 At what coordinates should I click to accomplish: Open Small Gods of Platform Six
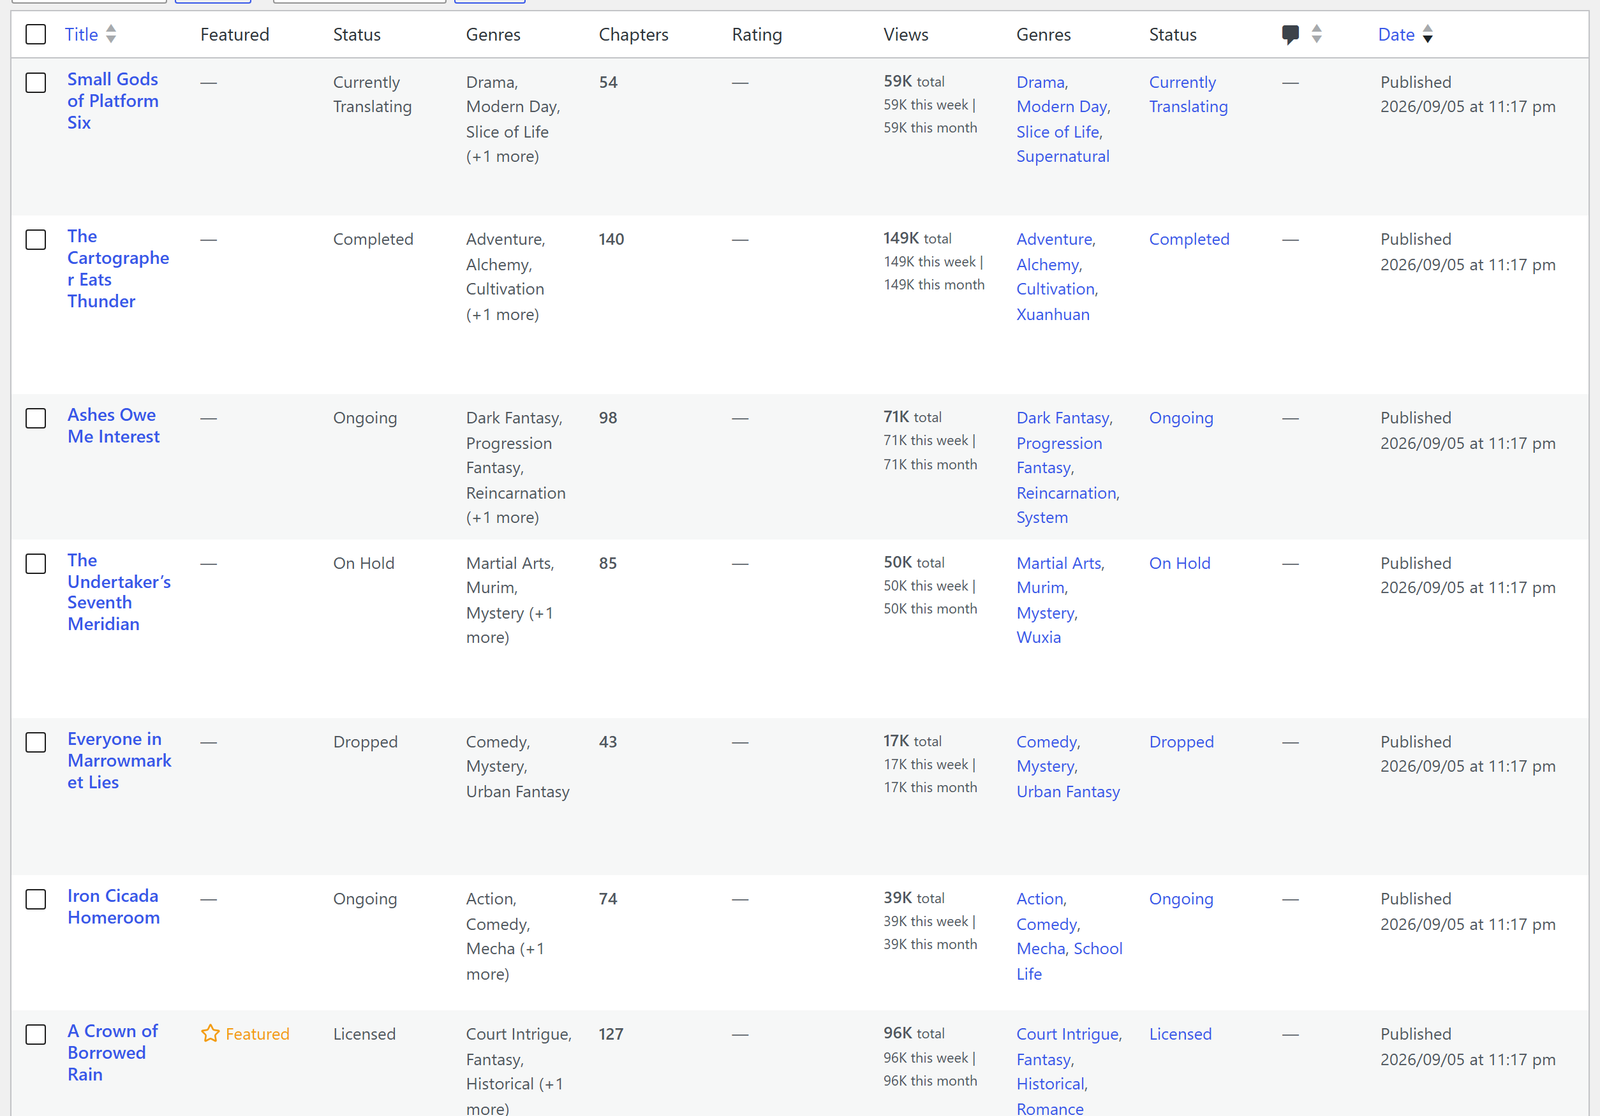point(113,101)
